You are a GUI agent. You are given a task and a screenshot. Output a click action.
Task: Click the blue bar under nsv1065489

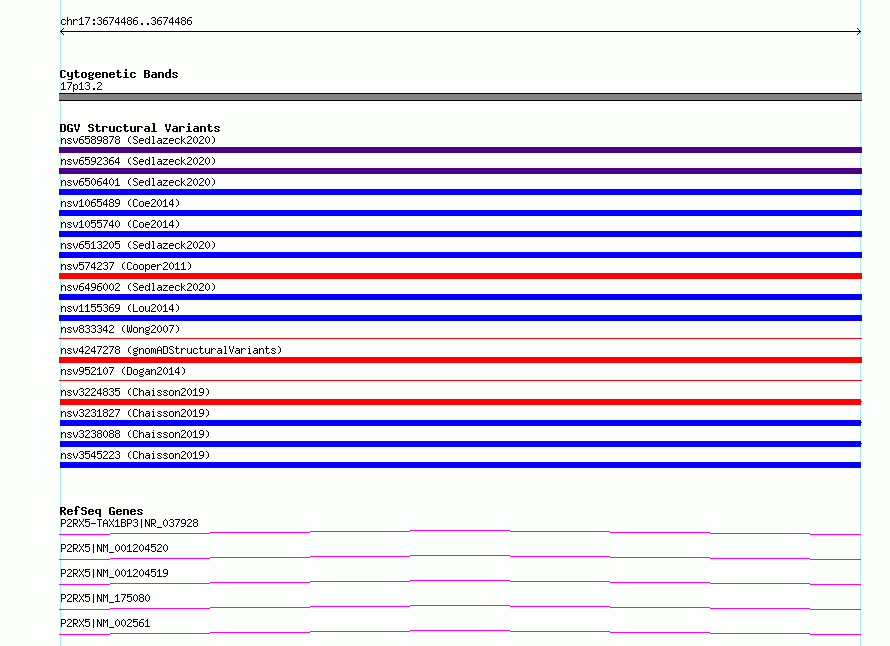point(460,213)
